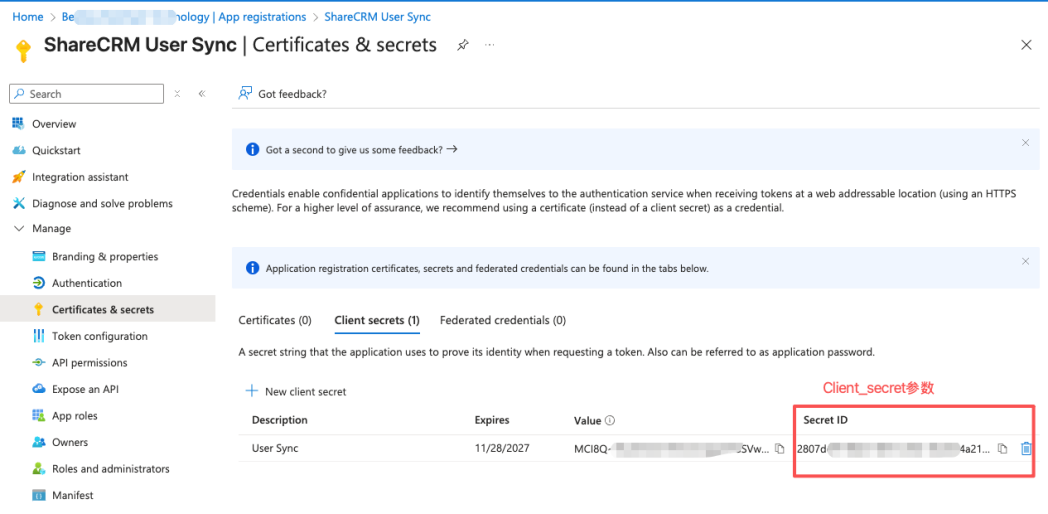Clear the sidebar search box

pyautogui.click(x=177, y=94)
